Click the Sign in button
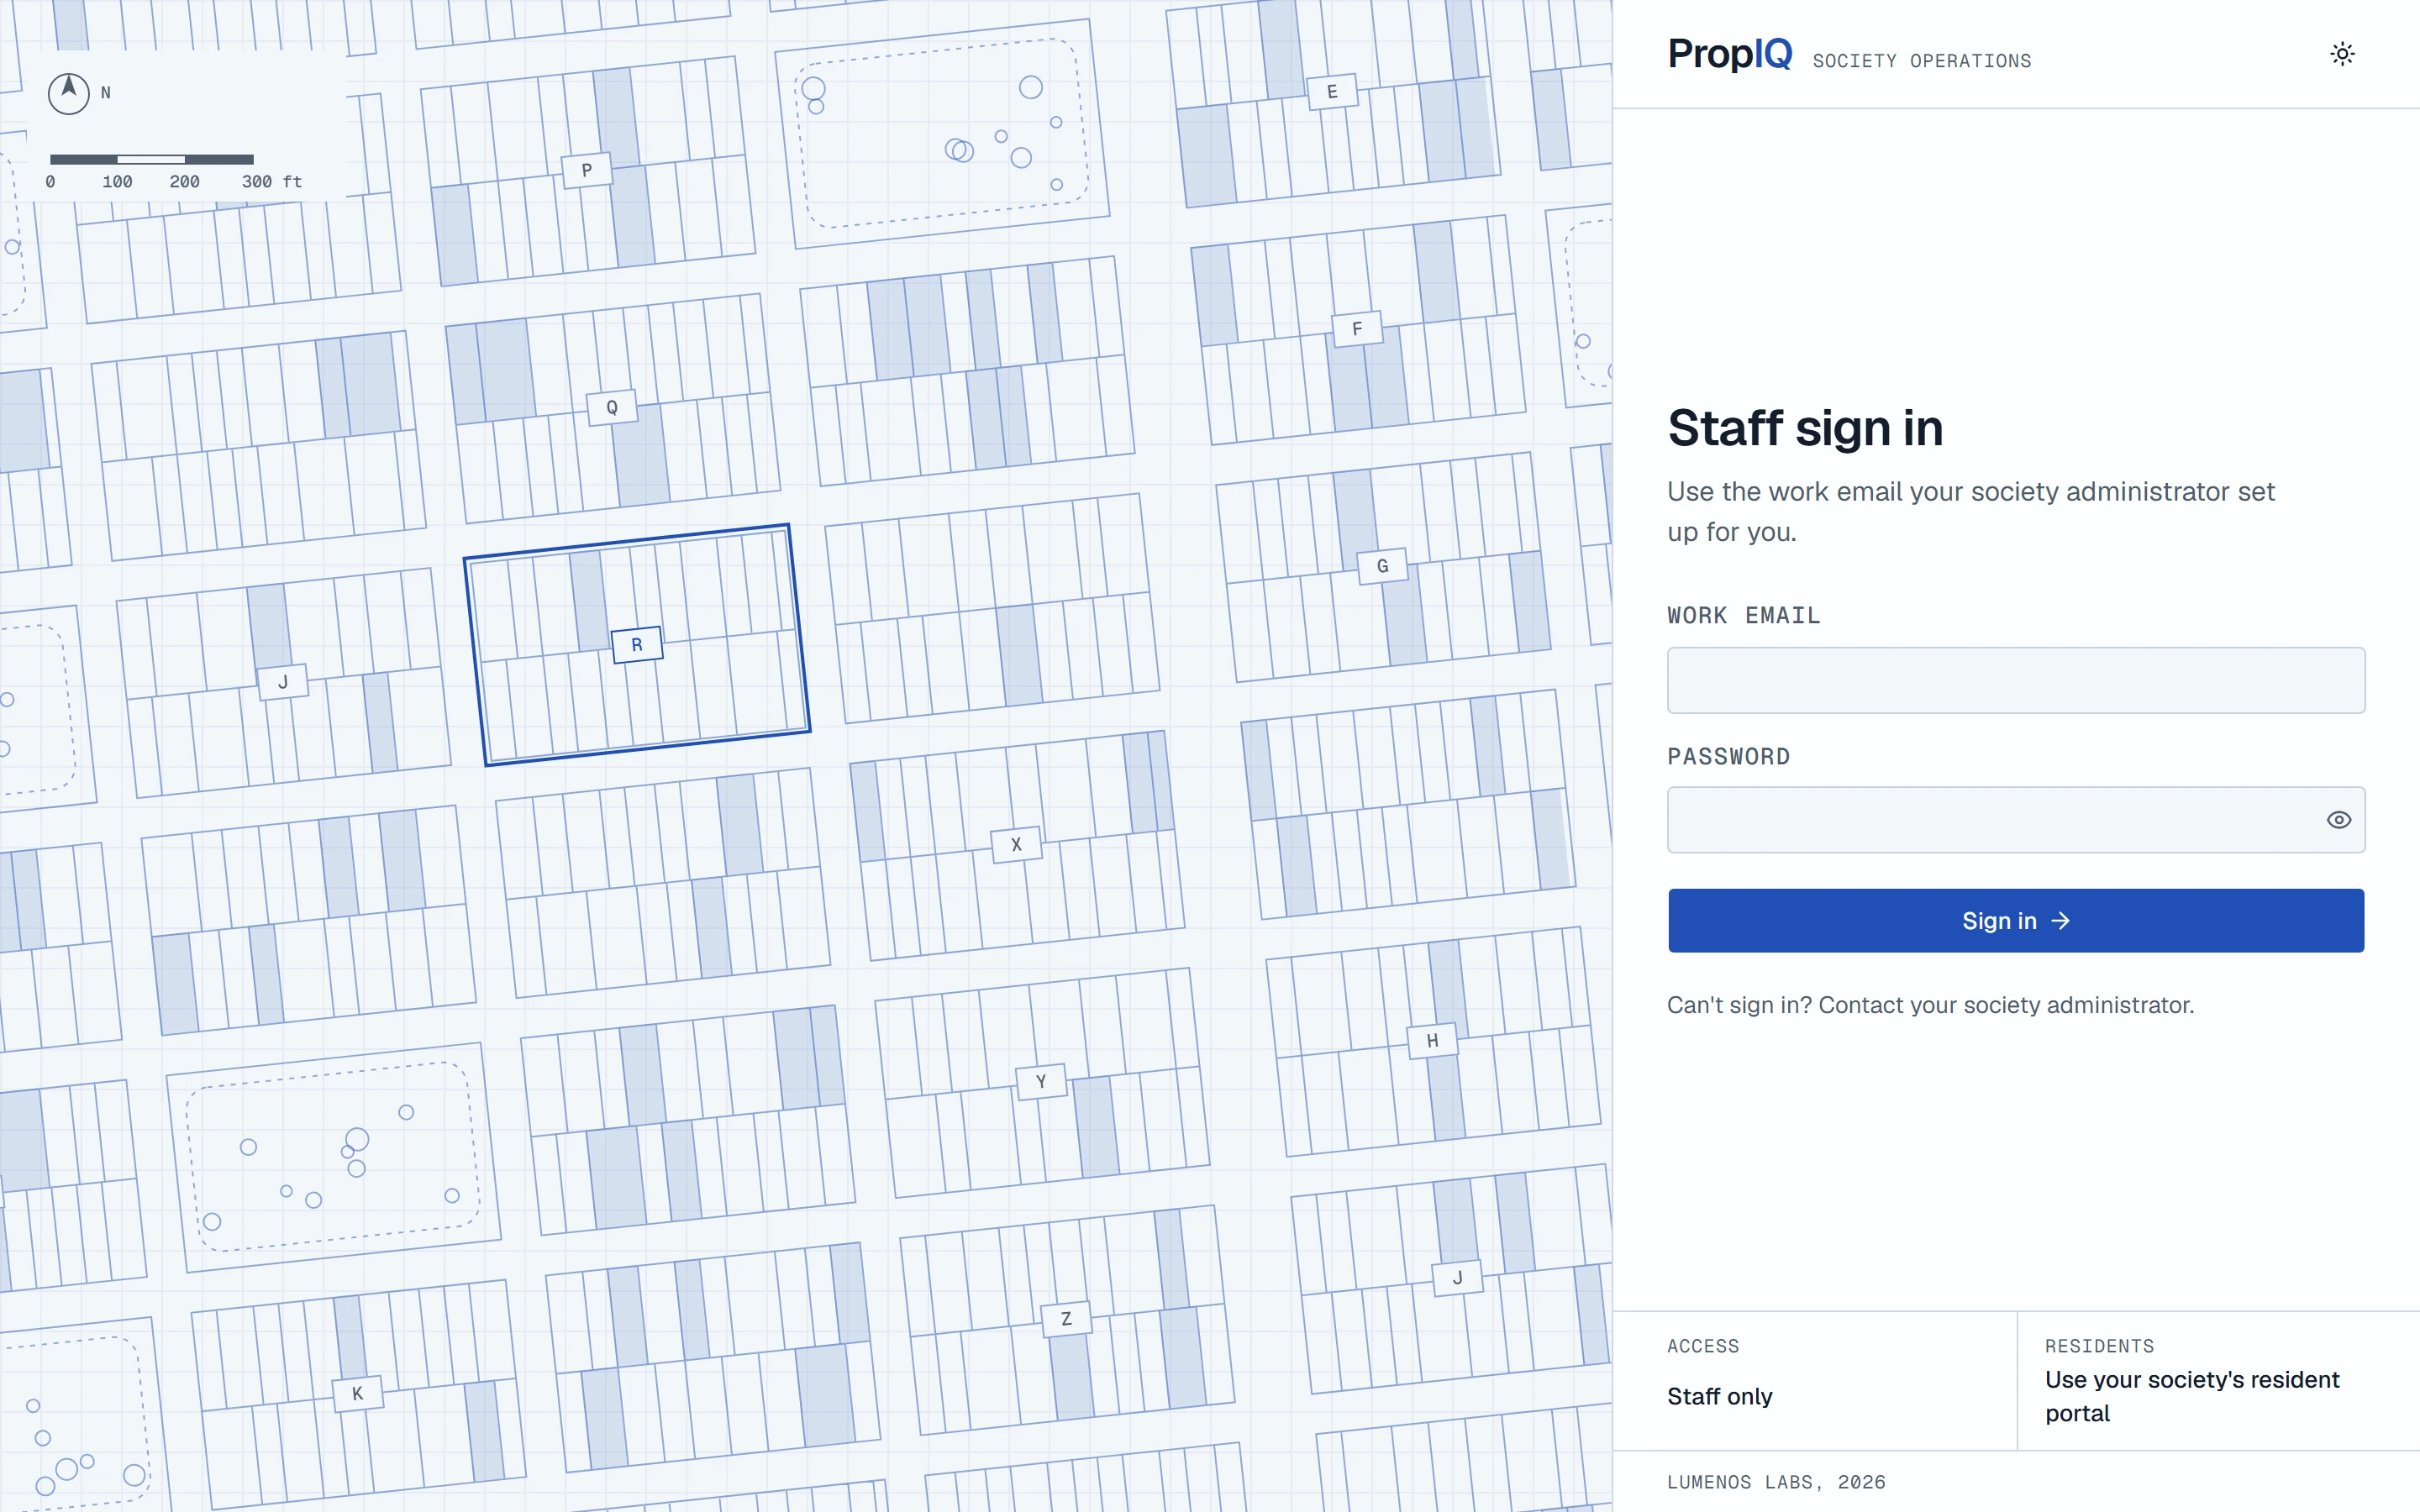Image resolution: width=2420 pixels, height=1512 pixels. click(x=2015, y=921)
